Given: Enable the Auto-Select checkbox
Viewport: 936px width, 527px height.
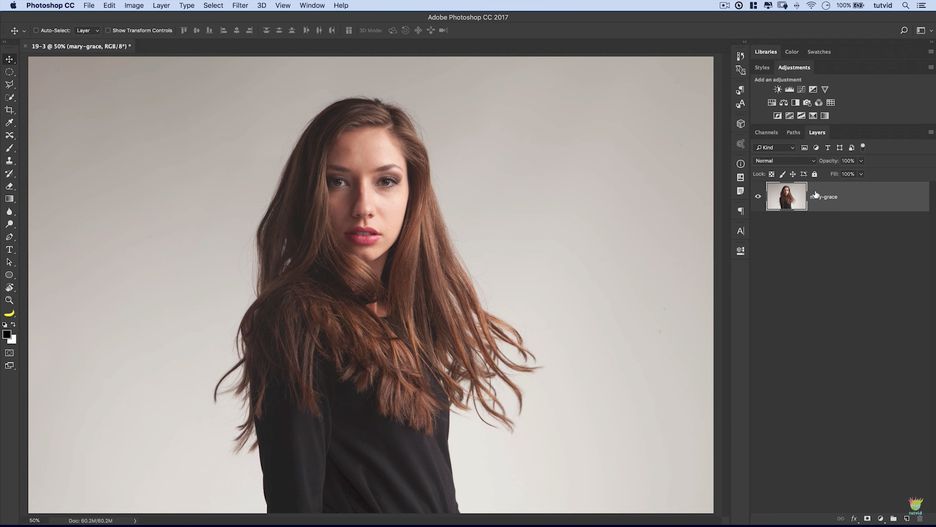Looking at the screenshot, I should point(37,31).
